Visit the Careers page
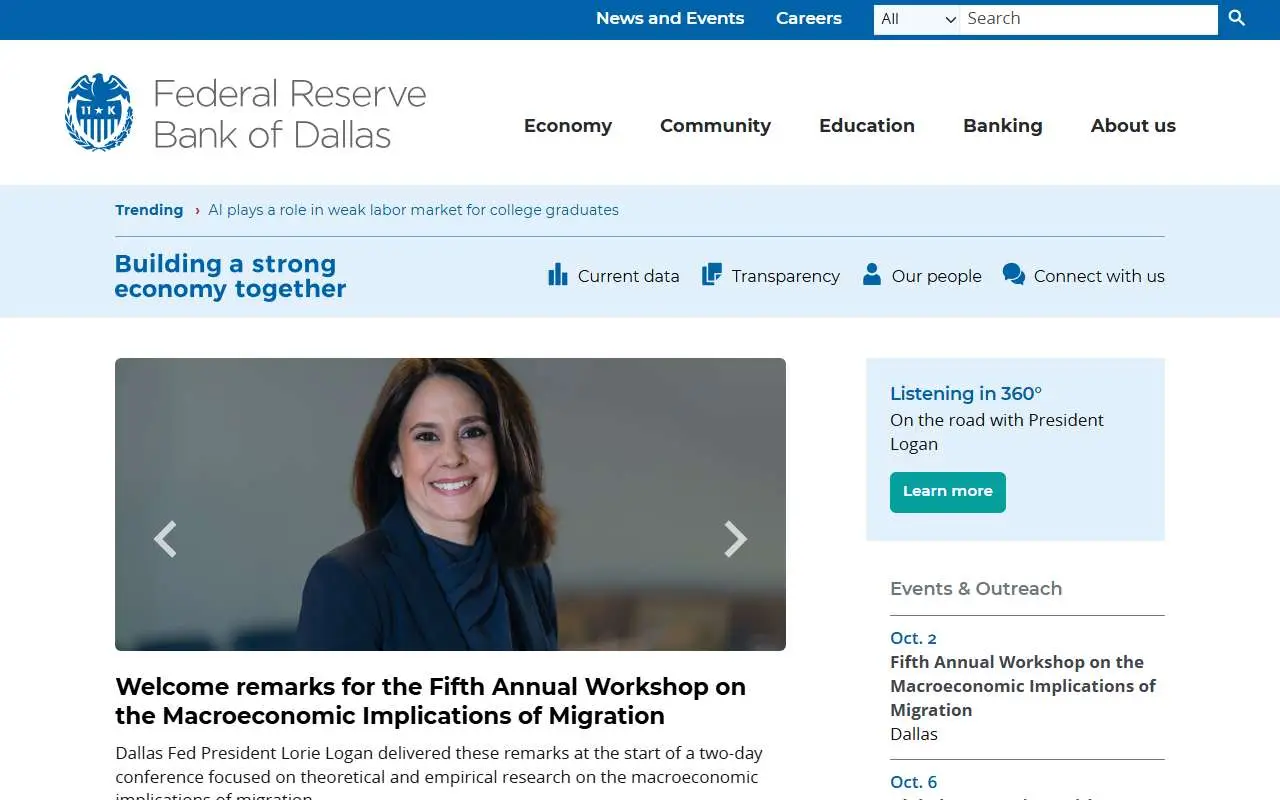 809,18
